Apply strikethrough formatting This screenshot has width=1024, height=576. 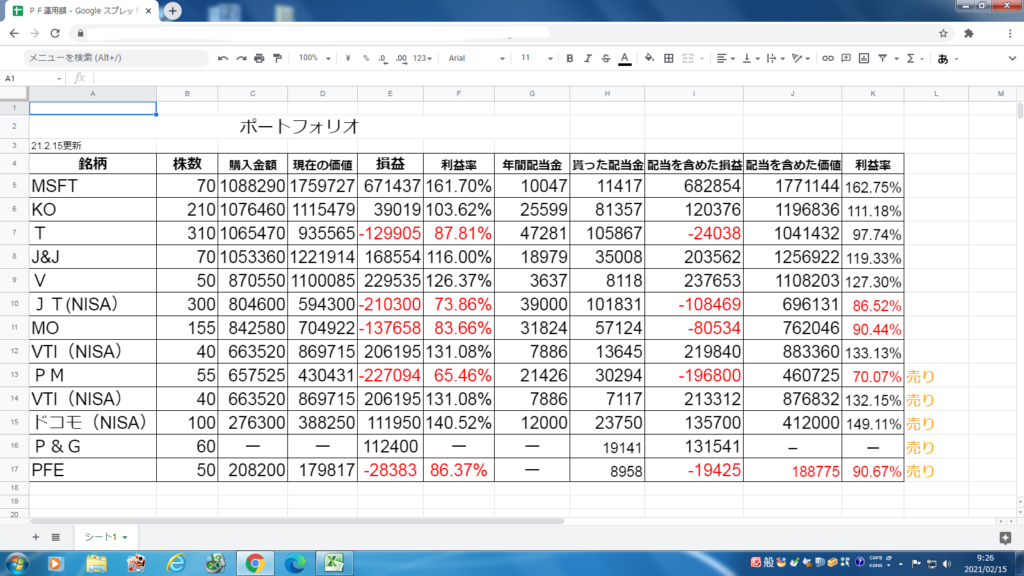click(606, 58)
